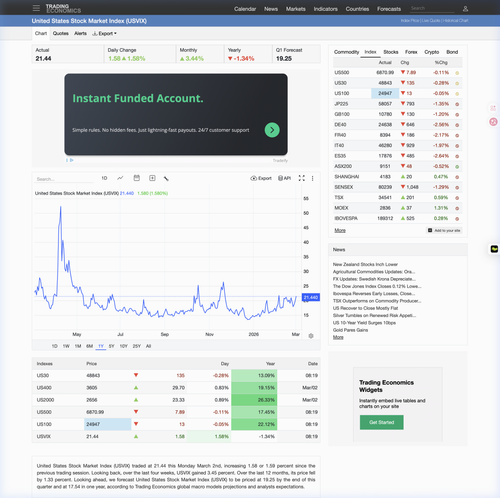Click the Trading Economics logo
The height and width of the screenshot is (498, 500).
63,8
